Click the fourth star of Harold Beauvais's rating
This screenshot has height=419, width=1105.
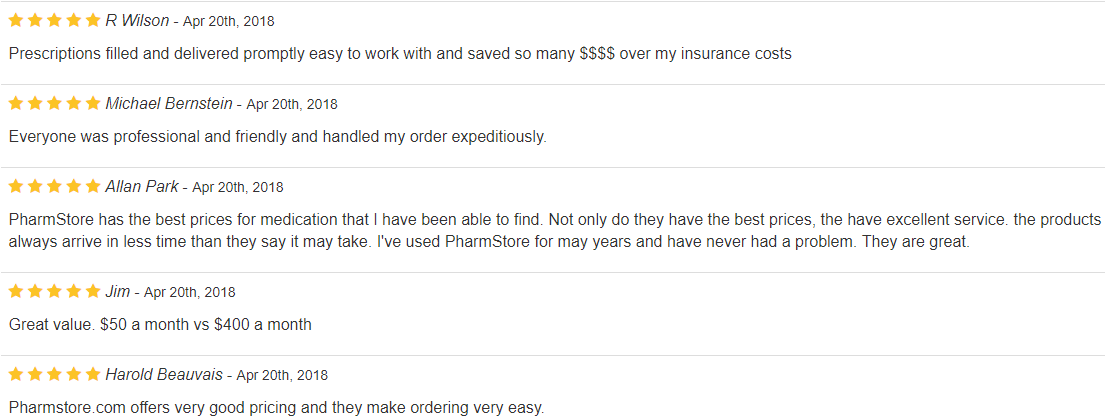(73, 375)
